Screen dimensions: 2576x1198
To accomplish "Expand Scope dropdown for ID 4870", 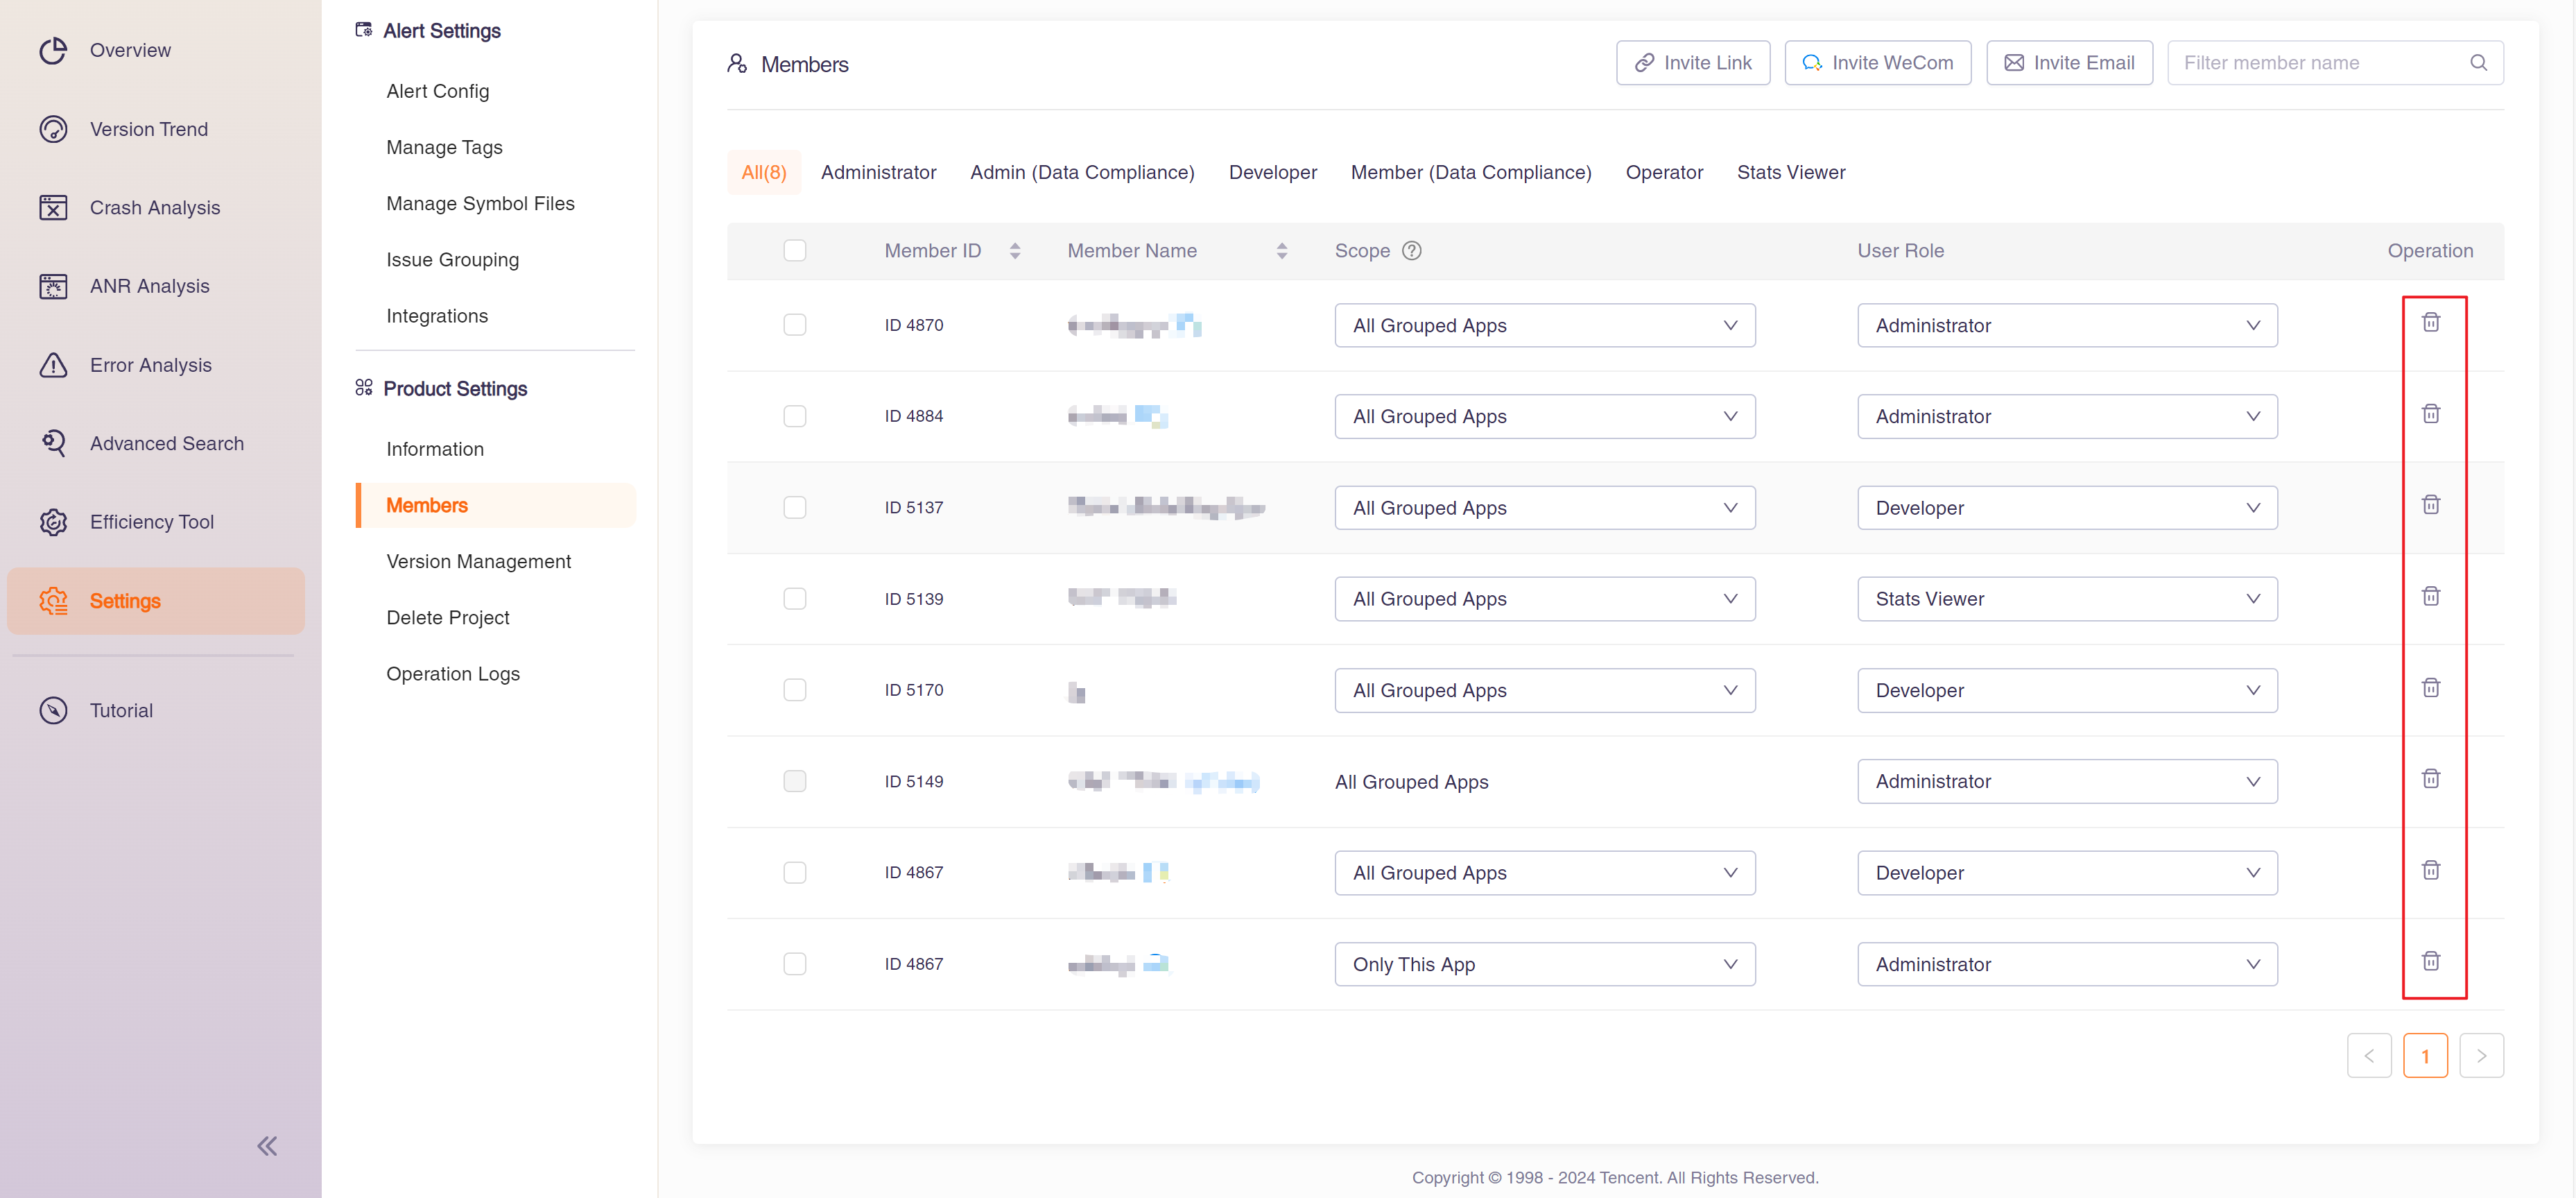I will tap(1544, 325).
